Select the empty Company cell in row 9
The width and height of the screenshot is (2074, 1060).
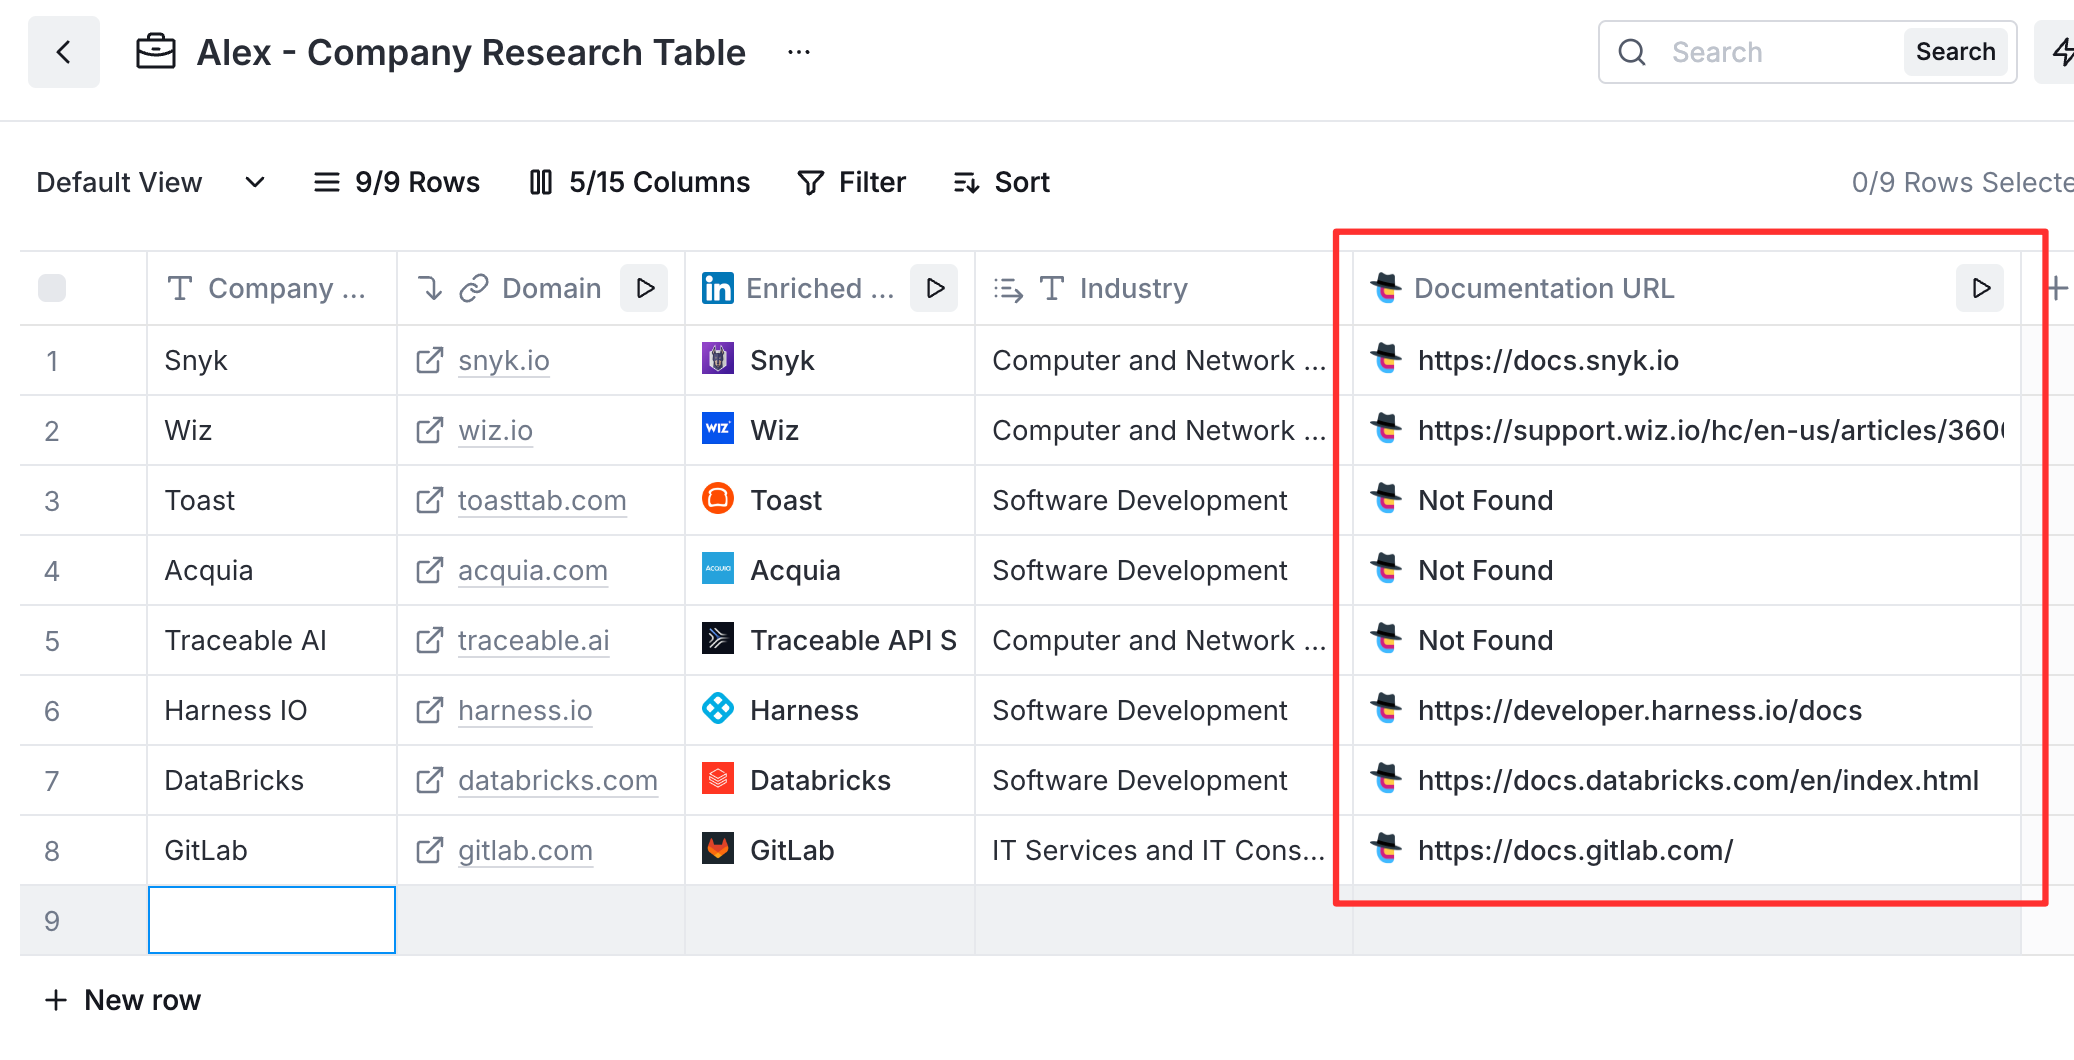point(272,920)
